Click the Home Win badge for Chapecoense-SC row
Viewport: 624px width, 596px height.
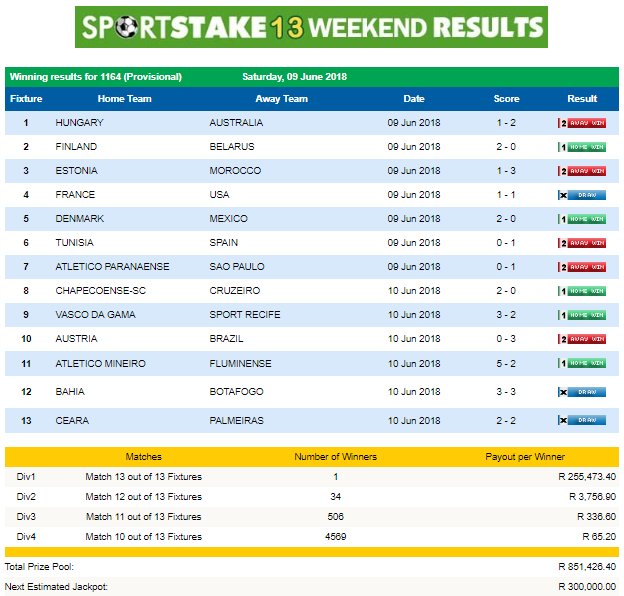pos(582,291)
